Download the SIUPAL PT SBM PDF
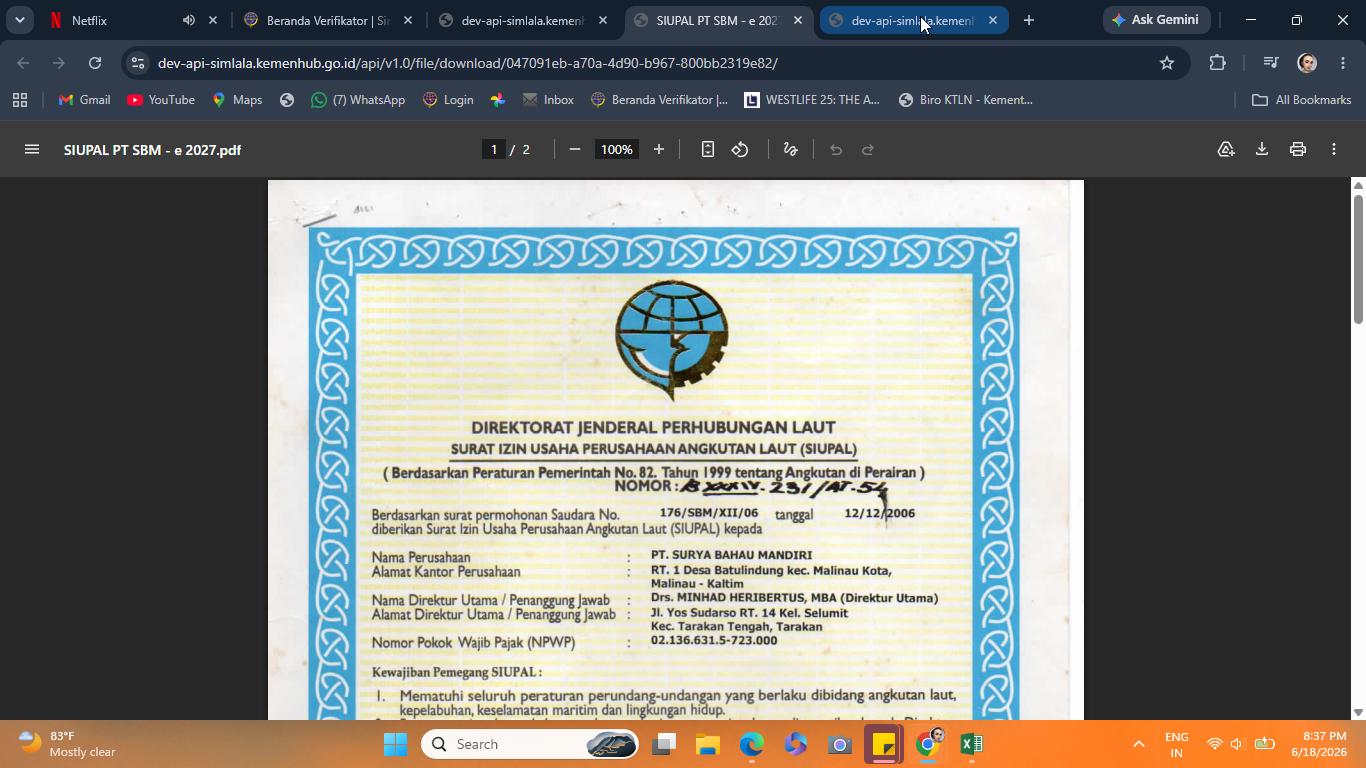1366x768 pixels. pyautogui.click(x=1262, y=149)
